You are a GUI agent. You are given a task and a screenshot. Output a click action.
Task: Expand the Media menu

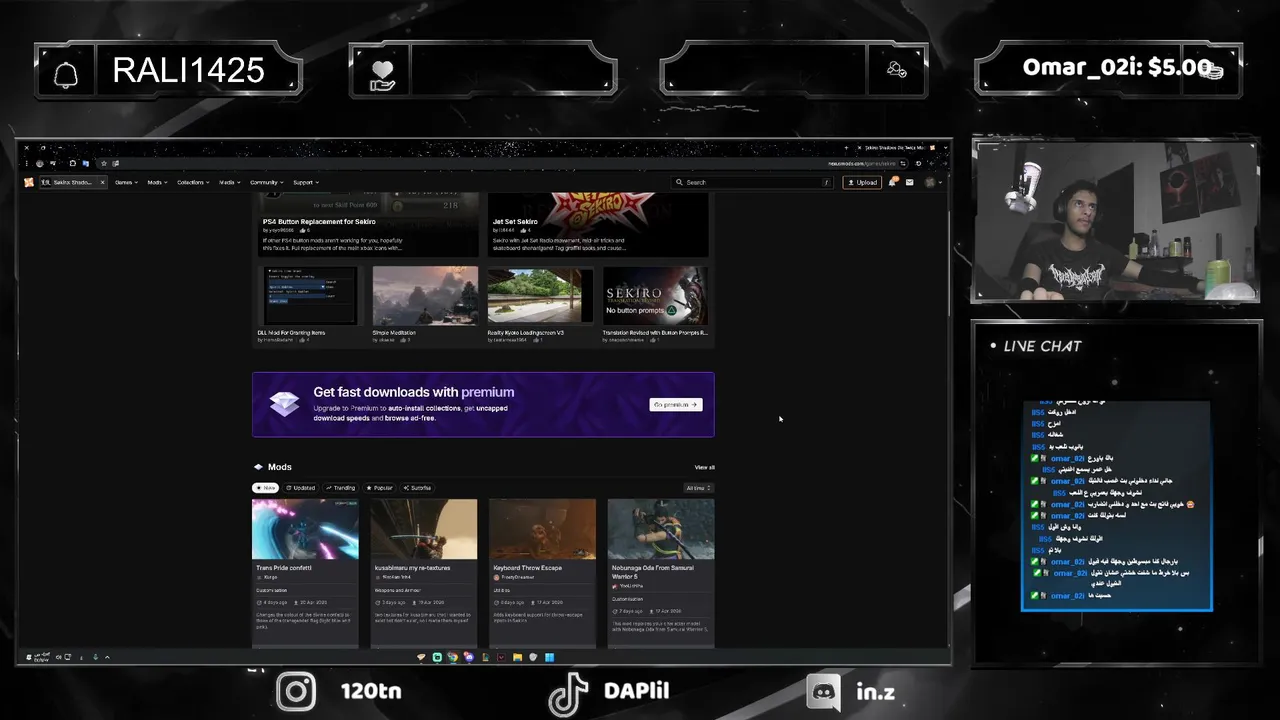(229, 182)
